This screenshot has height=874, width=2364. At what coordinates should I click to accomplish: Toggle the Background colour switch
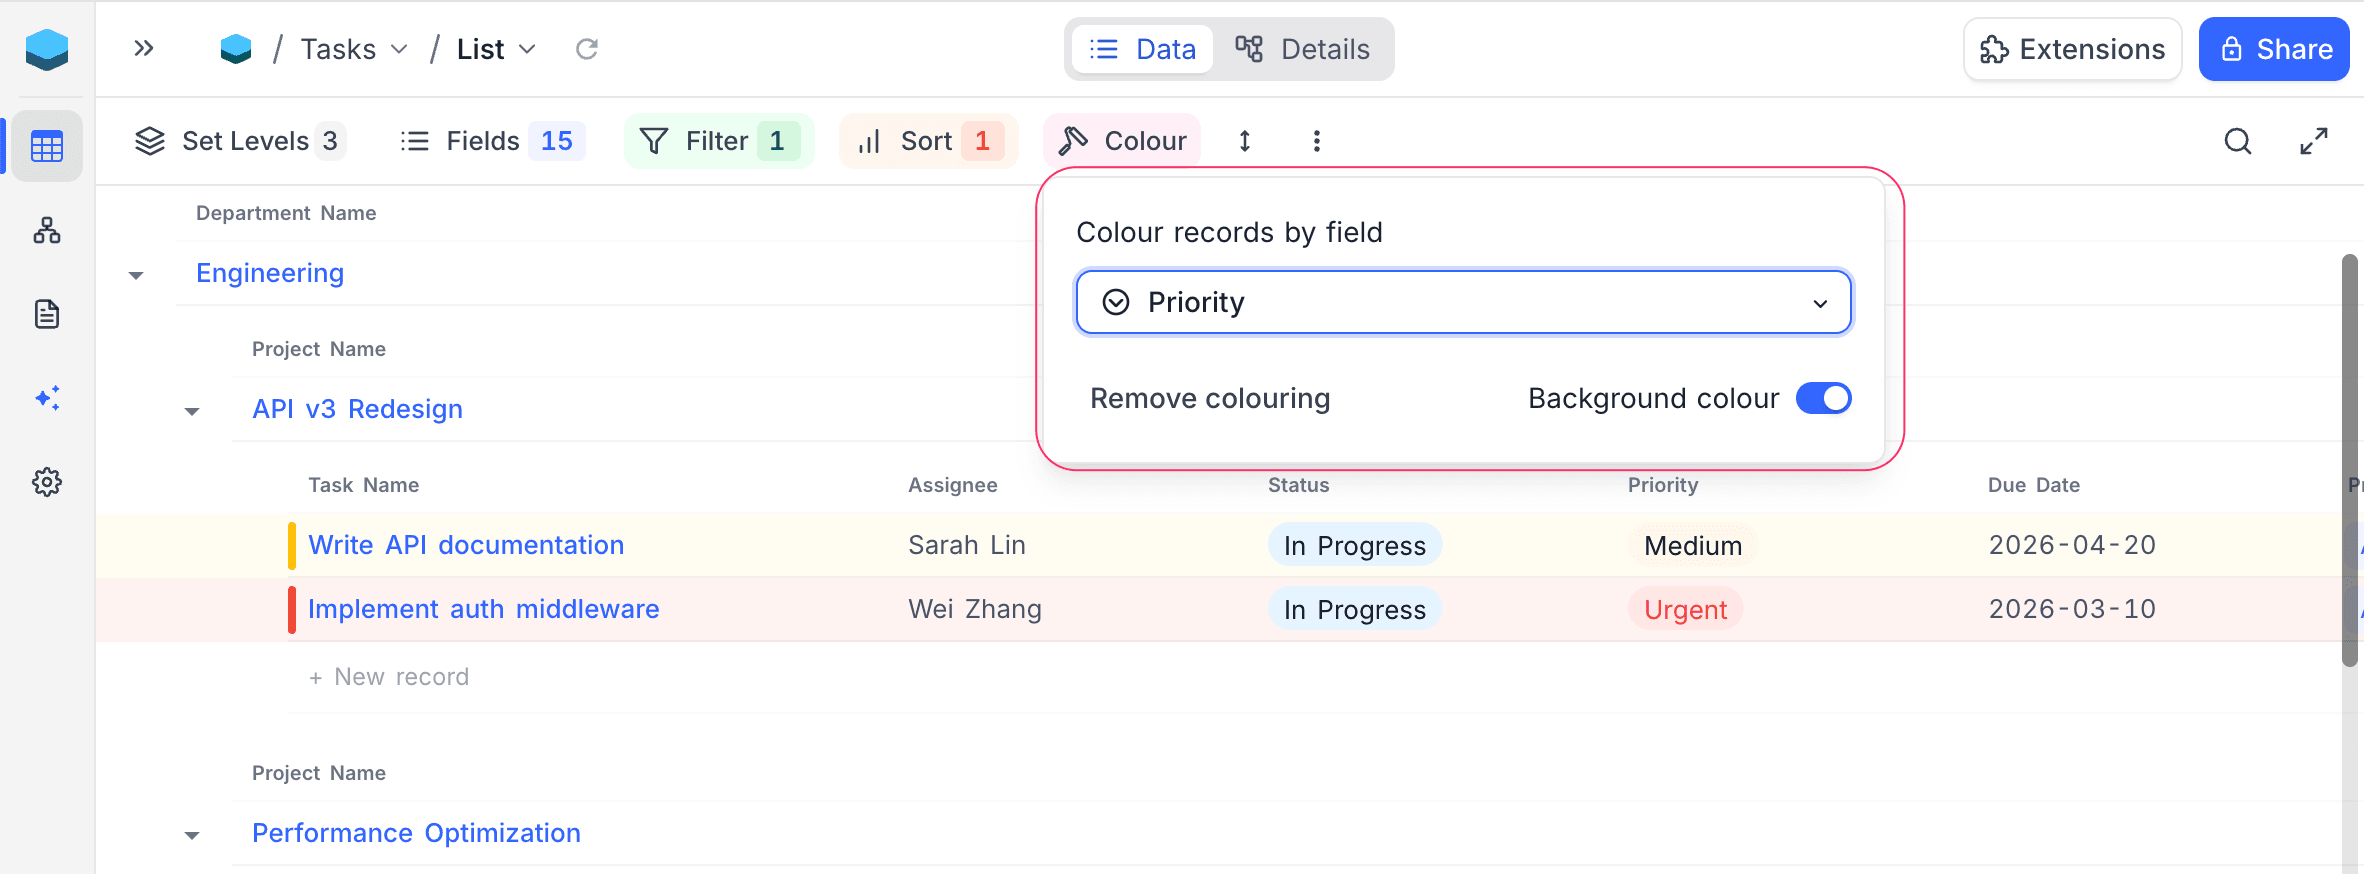[1823, 398]
